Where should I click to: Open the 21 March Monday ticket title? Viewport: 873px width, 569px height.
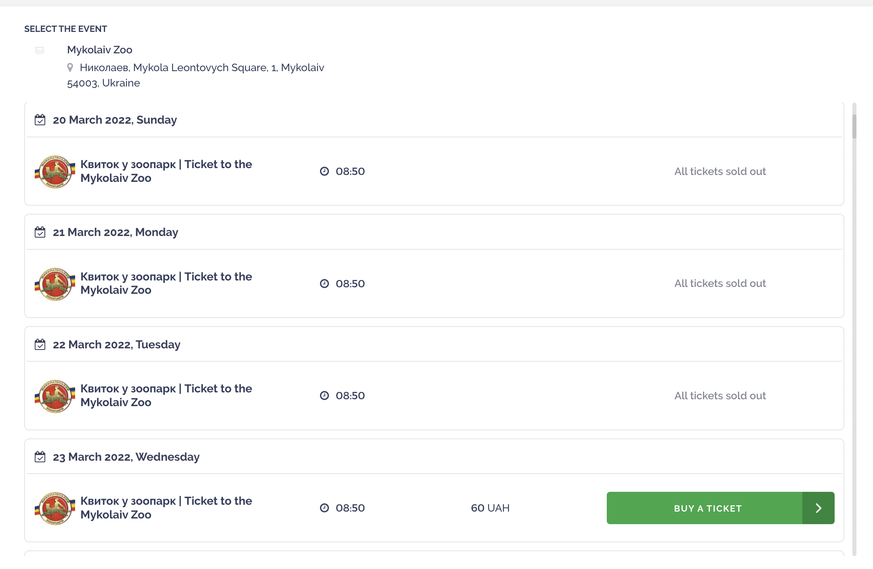pyautogui.click(x=166, y=283)
